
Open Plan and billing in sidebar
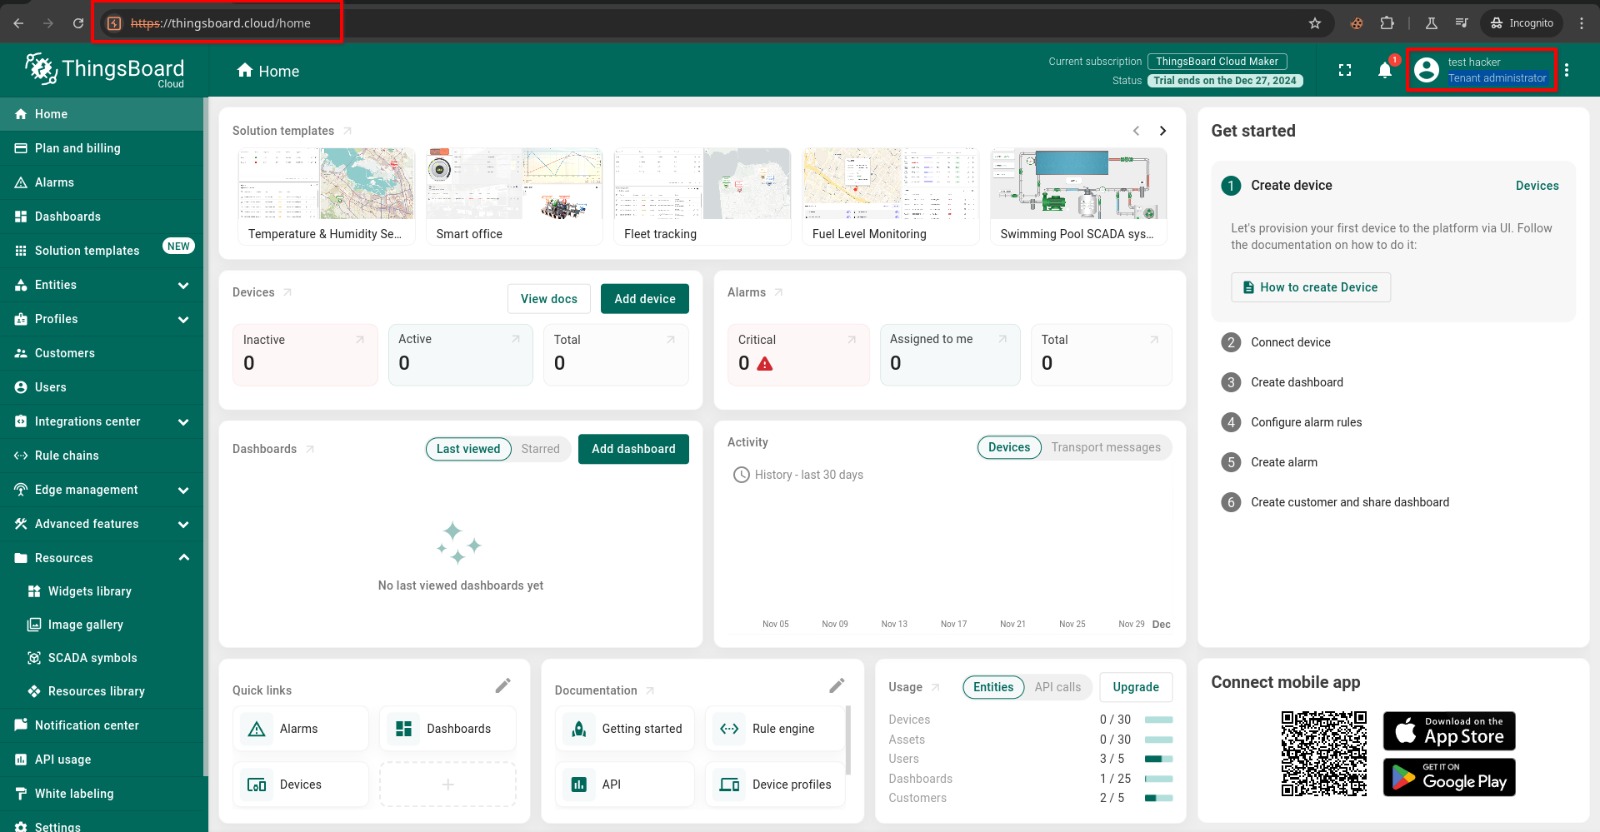click(x=102, y=148)
